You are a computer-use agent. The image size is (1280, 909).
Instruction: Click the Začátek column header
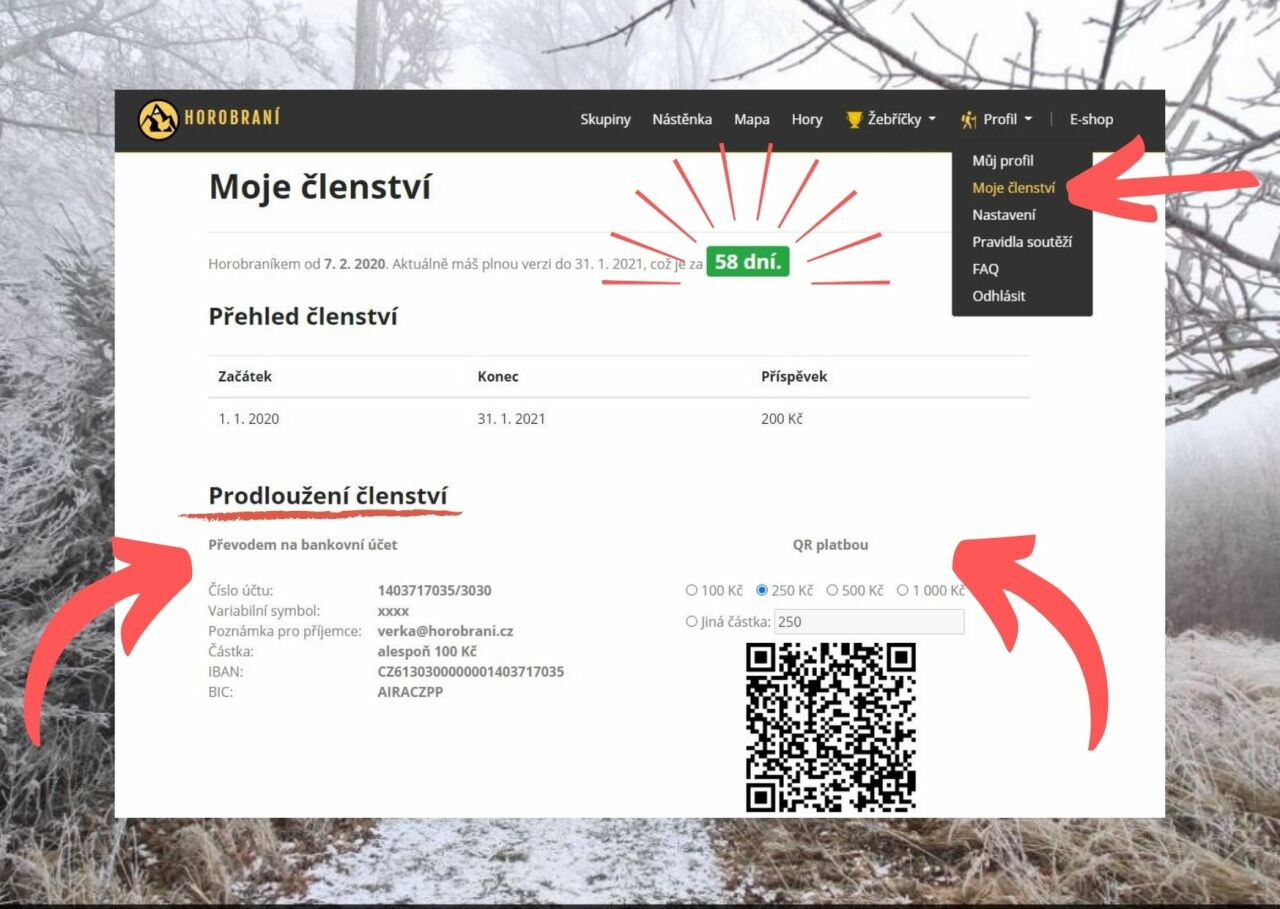(245, 377)
